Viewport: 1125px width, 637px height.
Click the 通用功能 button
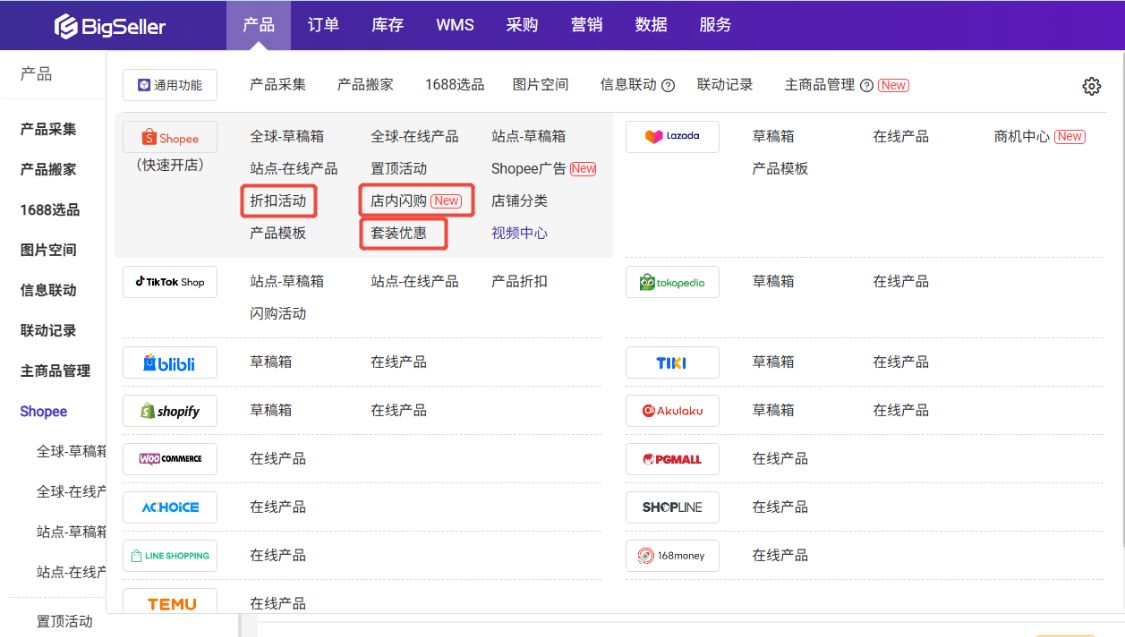(x=170, y=85)
